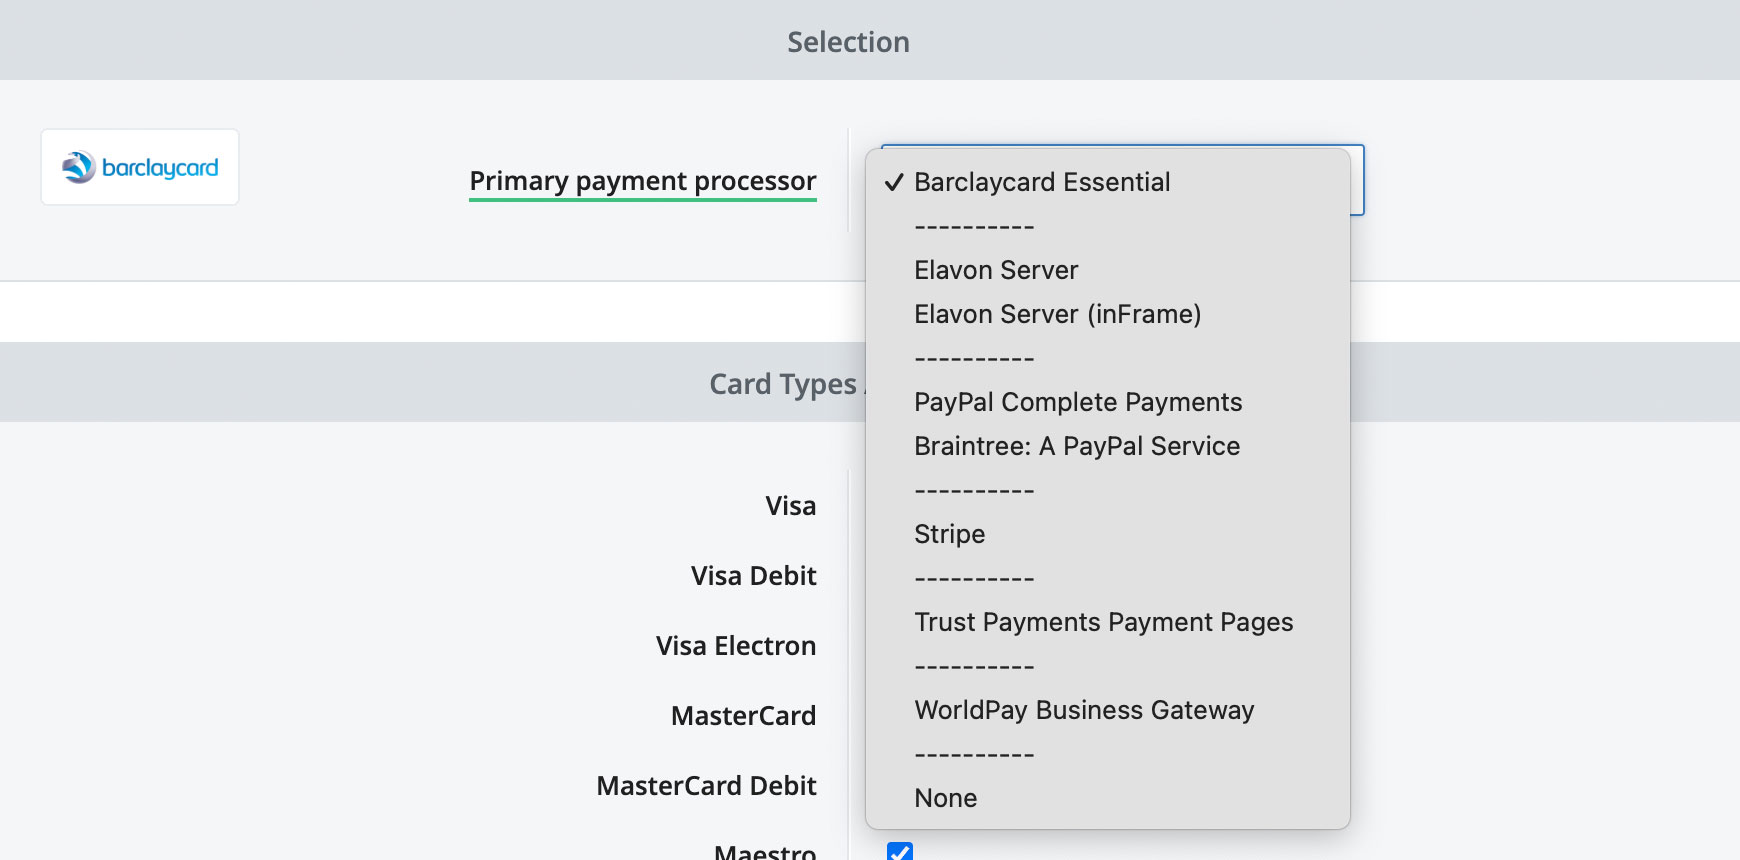The height and width of the screenshot is (860, 1740).
Task: Select WorldPay Business Gateway option
Action: pos(1083,710)
